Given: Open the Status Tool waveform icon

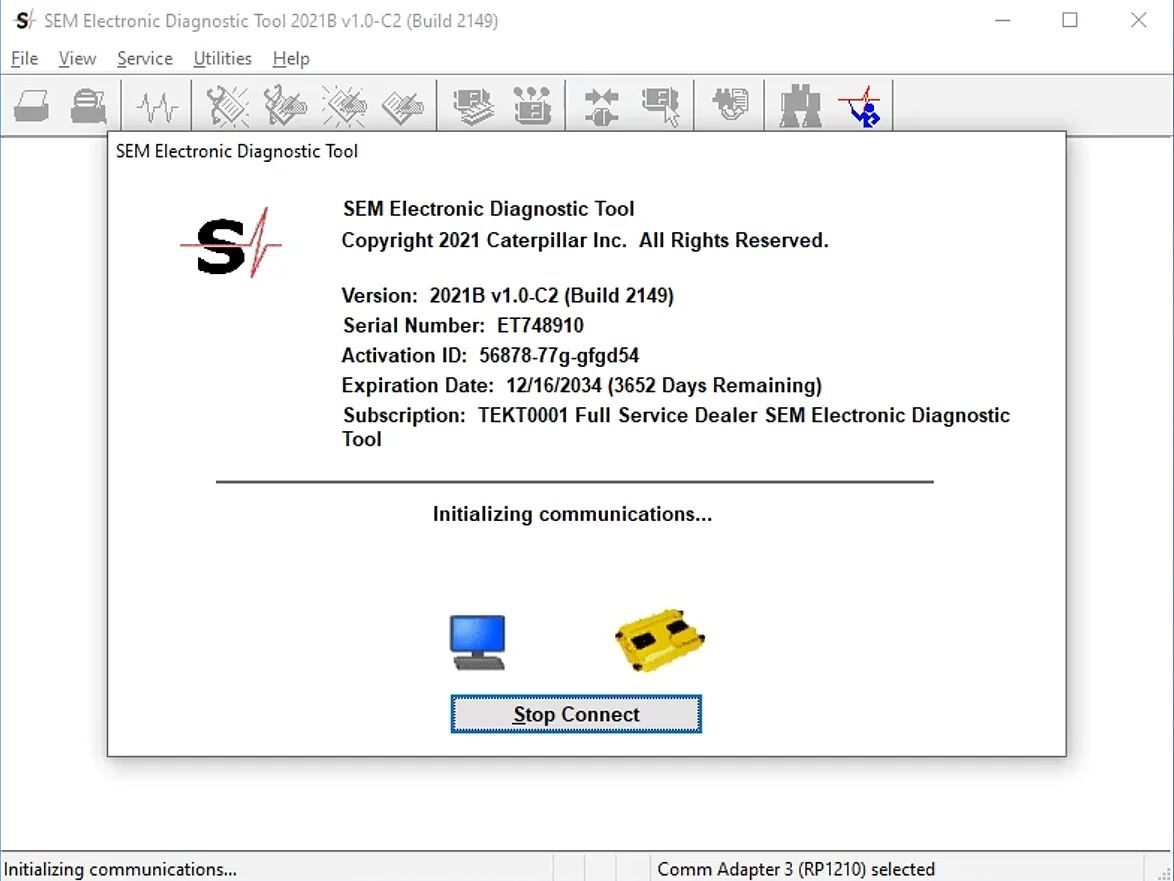Looking at the screenshot, I should tap(157, 106).
